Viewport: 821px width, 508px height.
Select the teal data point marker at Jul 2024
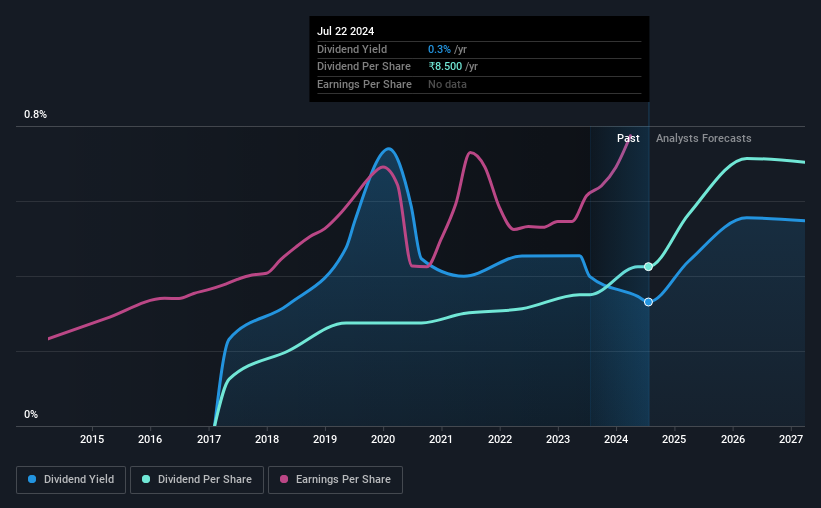pos(648,267)
